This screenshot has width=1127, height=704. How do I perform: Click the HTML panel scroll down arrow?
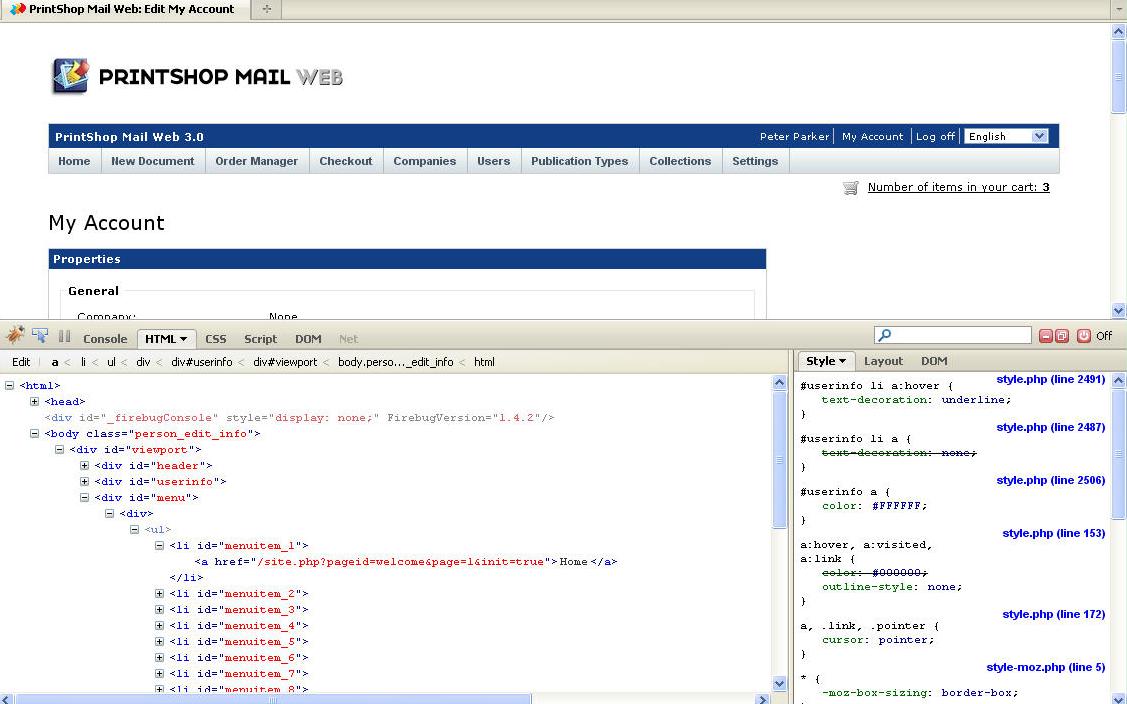click(x=779, y=683)
